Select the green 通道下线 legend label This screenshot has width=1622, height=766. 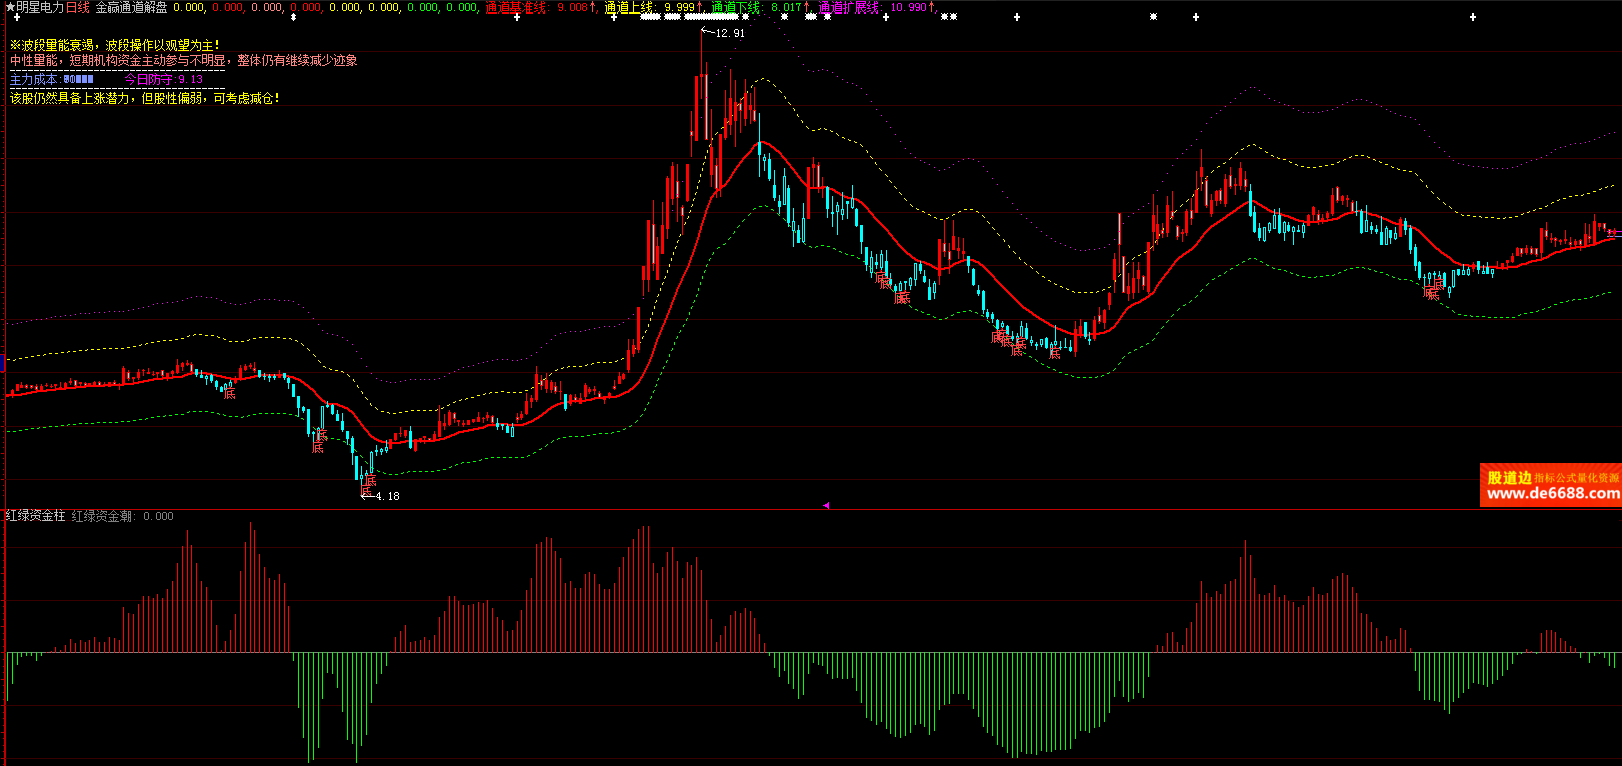737,7
